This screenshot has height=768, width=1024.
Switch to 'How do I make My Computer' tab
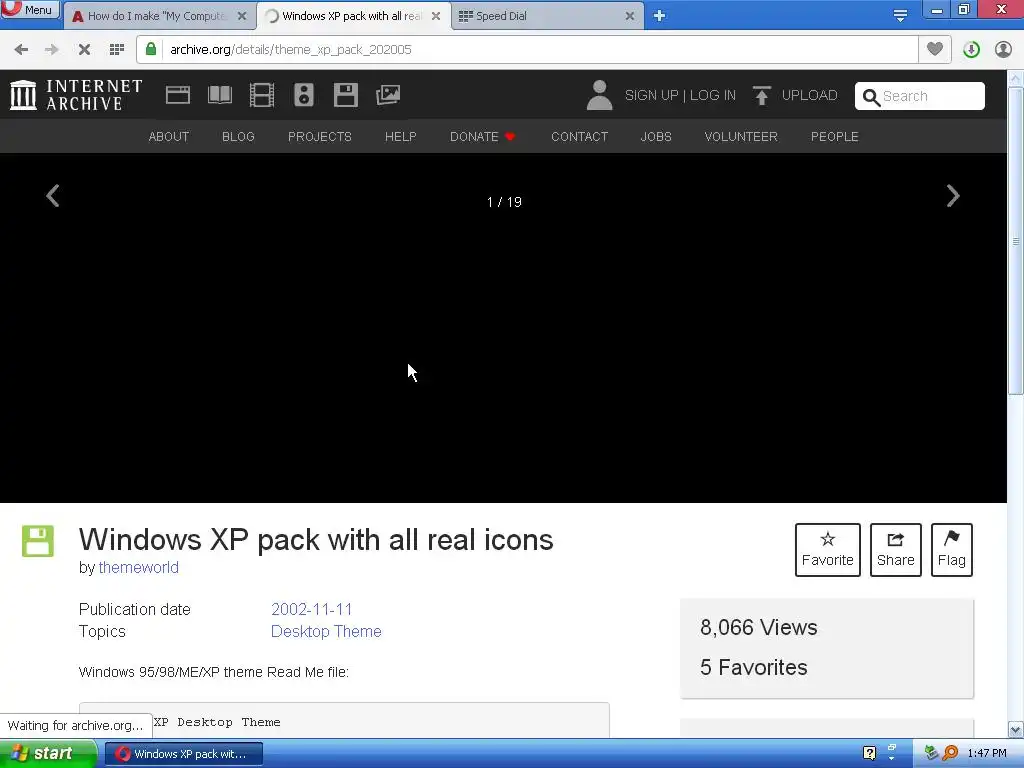pos(159,16)
